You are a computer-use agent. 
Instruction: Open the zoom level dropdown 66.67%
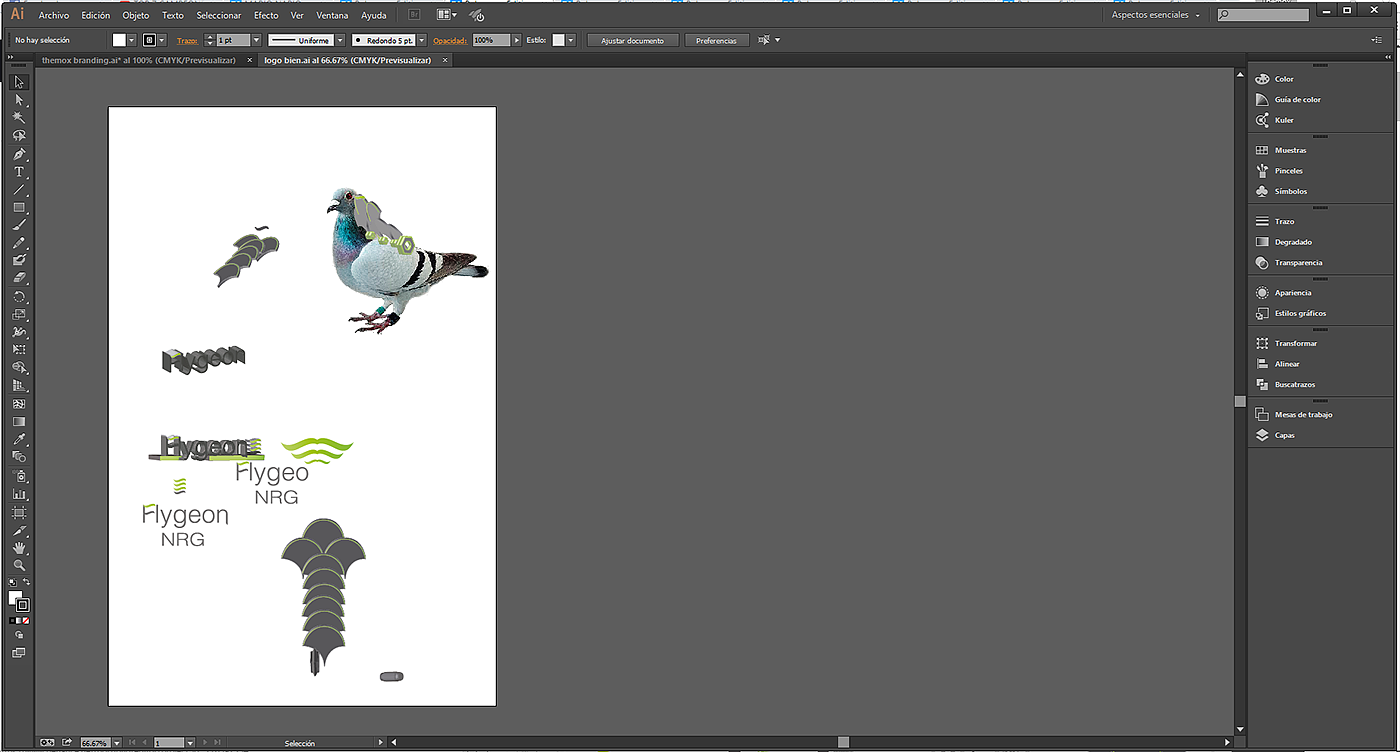[x=117, y=743]
